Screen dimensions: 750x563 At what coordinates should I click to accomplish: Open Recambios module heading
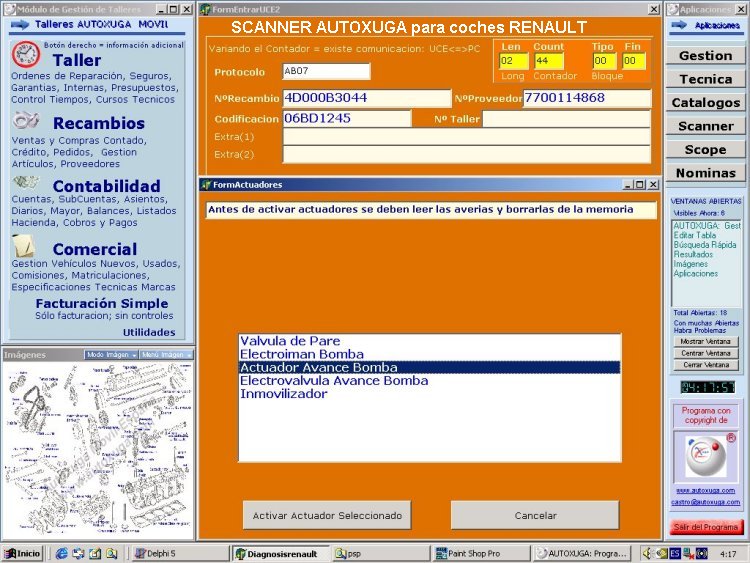coord(99,123)
